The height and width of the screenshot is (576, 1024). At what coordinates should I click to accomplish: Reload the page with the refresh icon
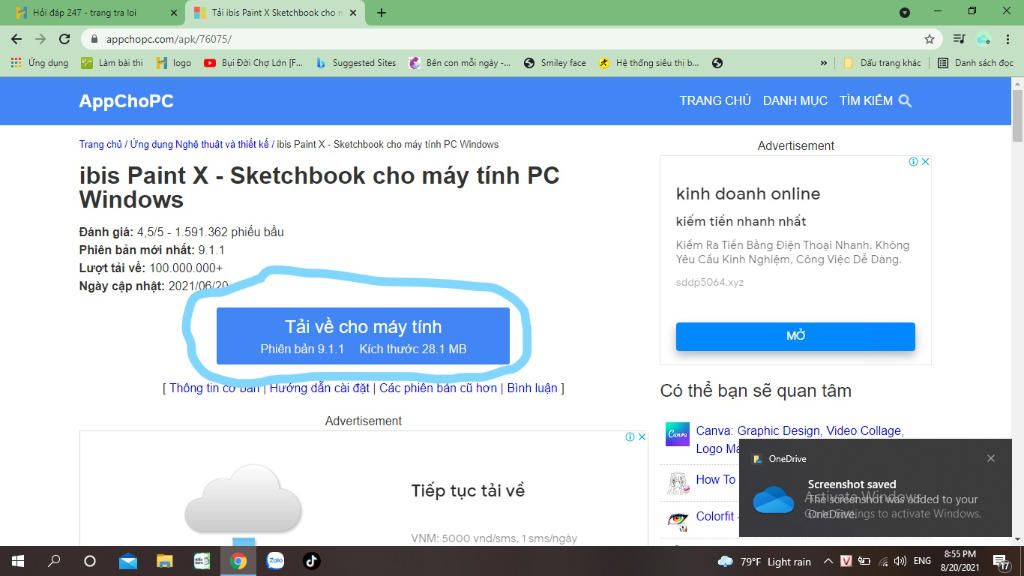(64, 39)
